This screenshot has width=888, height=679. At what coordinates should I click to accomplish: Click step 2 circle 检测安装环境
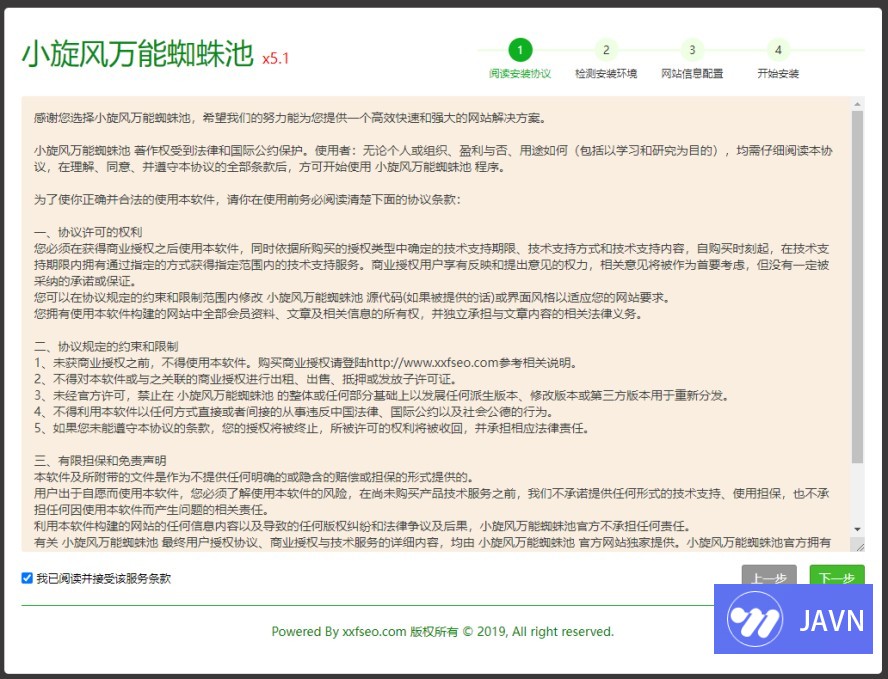point(606,50)
